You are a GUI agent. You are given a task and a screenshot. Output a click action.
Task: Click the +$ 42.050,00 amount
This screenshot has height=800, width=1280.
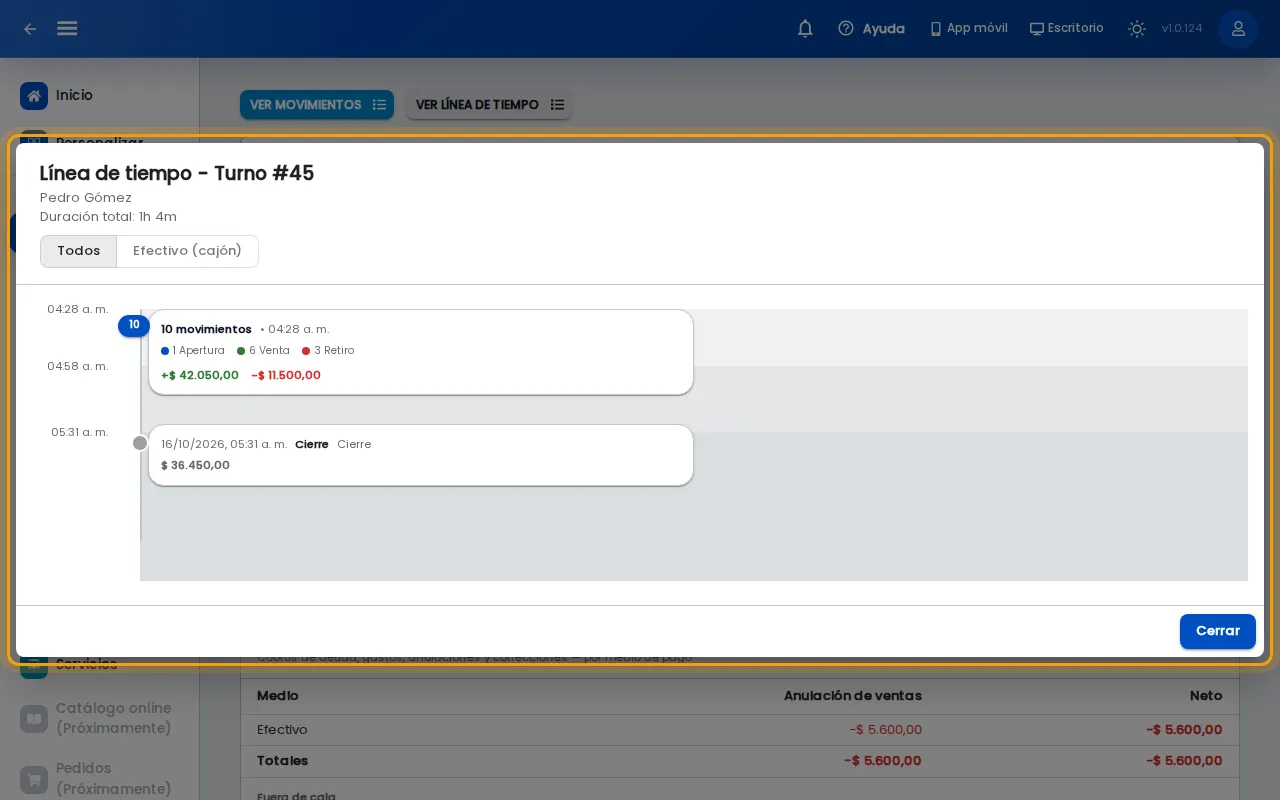click(x=200, y=376)
